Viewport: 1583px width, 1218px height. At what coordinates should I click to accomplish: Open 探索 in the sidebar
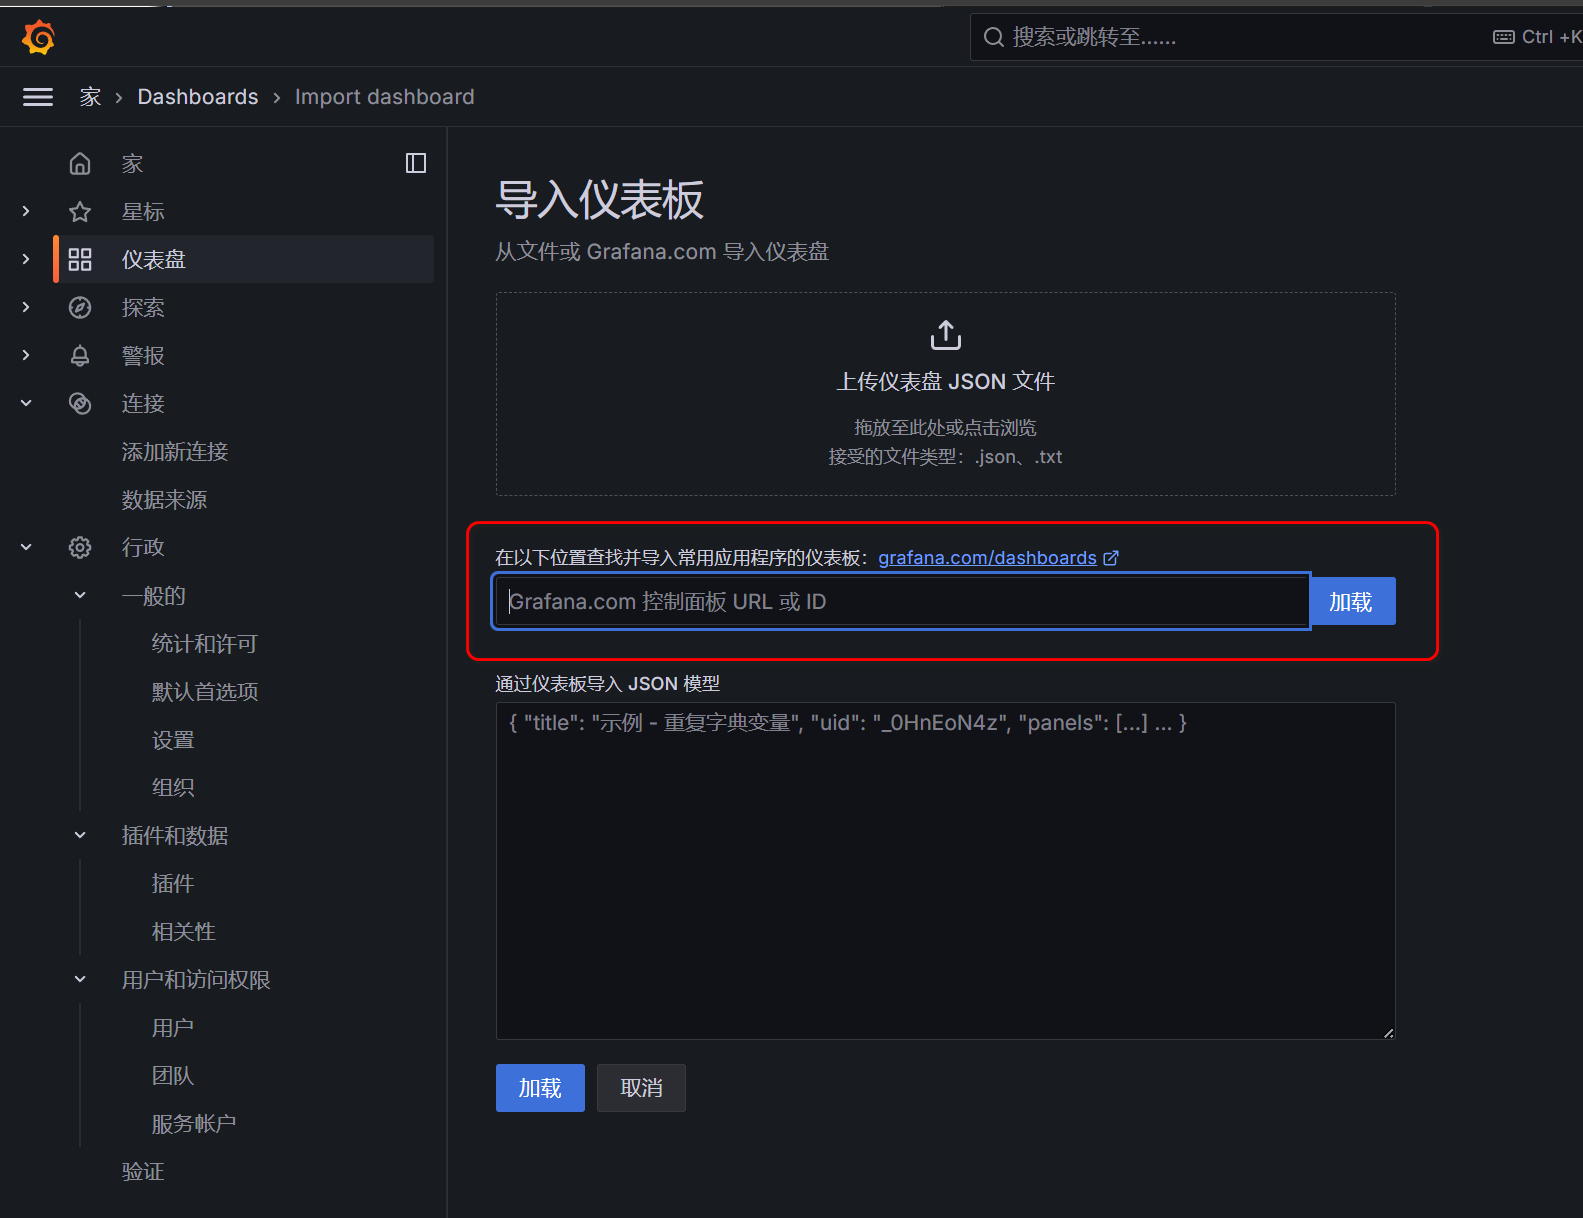click(143, 307)
